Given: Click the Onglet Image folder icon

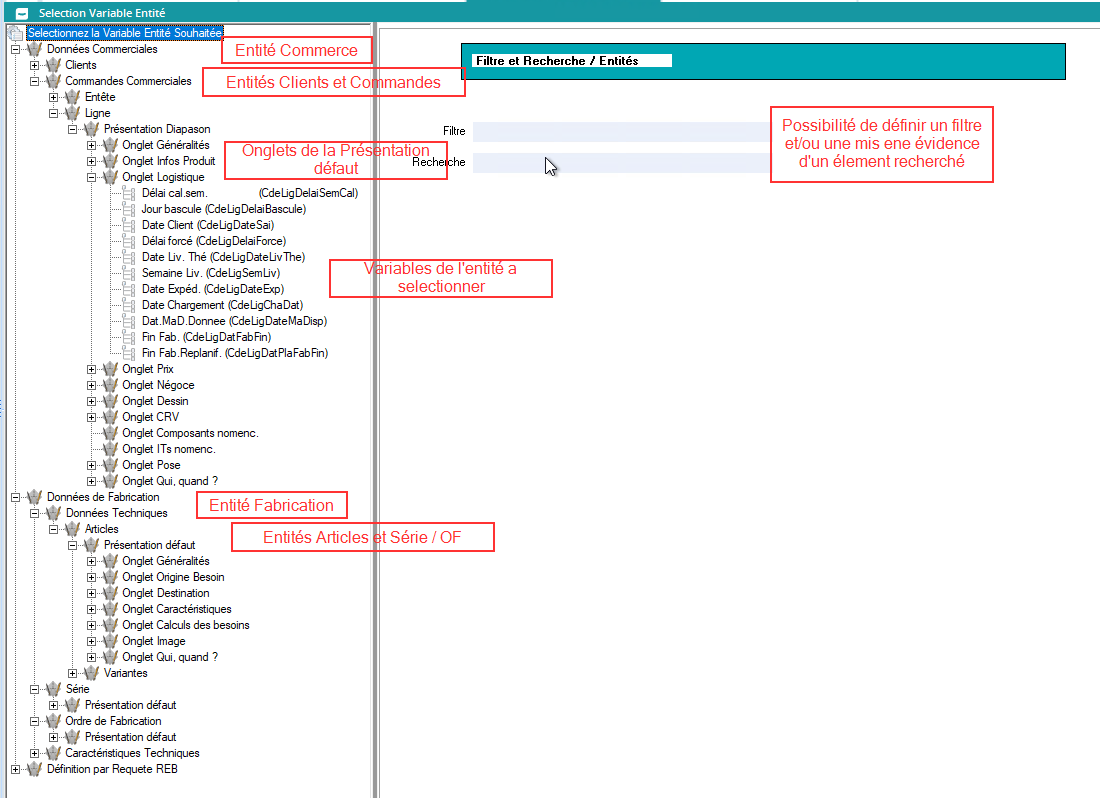Looking at the screenshot, I should 110,641.
